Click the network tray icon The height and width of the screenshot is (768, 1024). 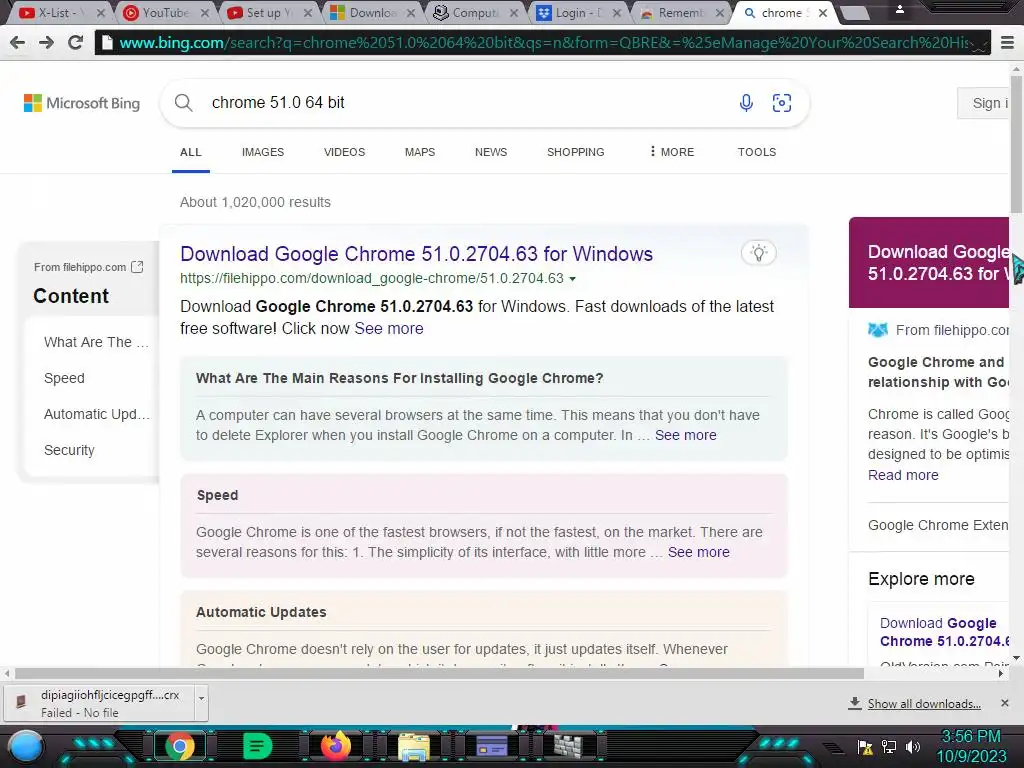(x=889, y=746)
